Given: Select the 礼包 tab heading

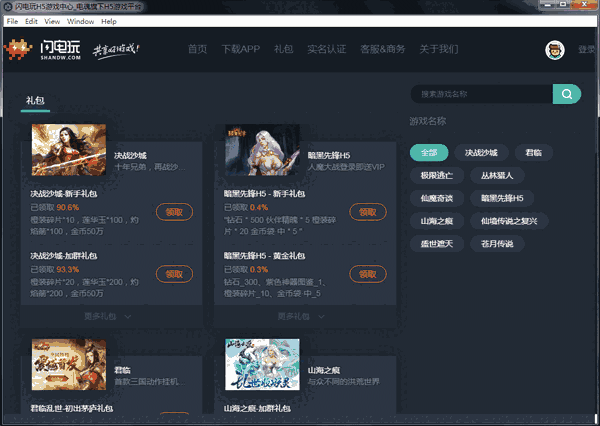Looking at the screenshot, I should point(35,101).
